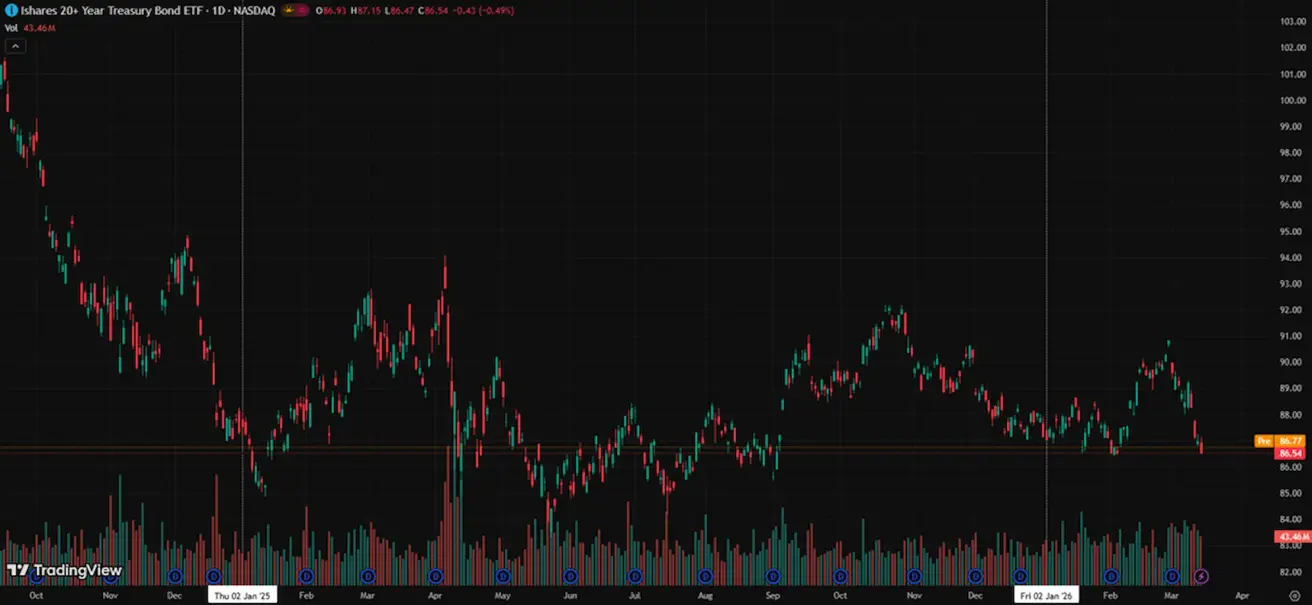Click the 43.46M volume axis label
Image resolution: width=1312 pixels, height=605 pixels.
(x=1291, y=537)
